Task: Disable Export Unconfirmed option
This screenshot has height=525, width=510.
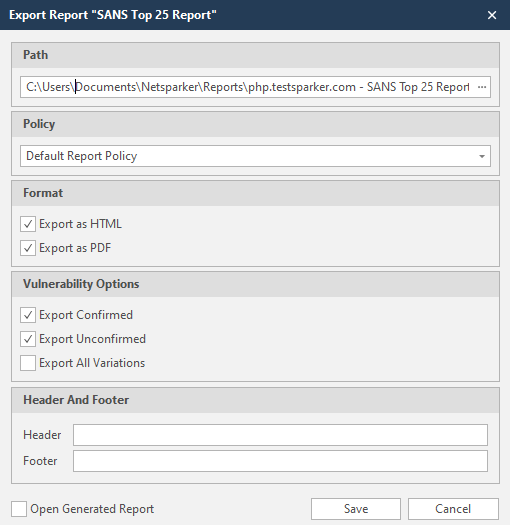Action: point(28,339)
